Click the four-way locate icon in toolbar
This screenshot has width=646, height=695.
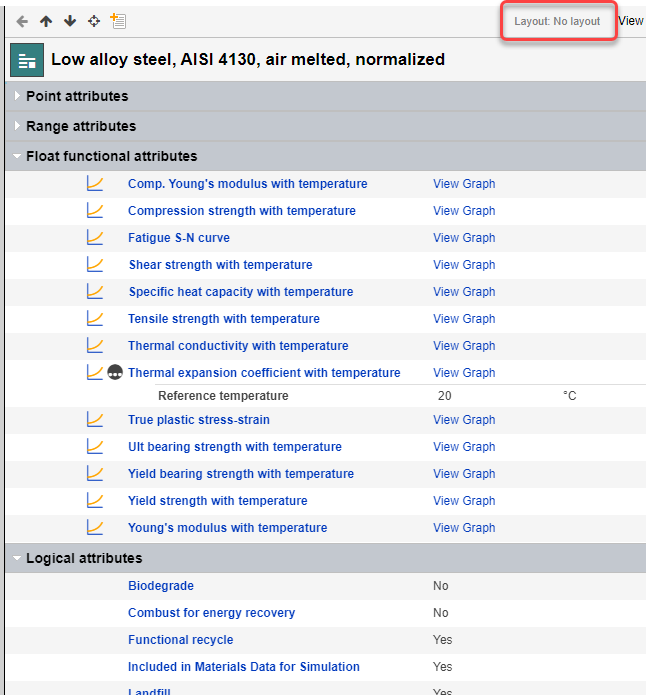(x=94, y=21)
